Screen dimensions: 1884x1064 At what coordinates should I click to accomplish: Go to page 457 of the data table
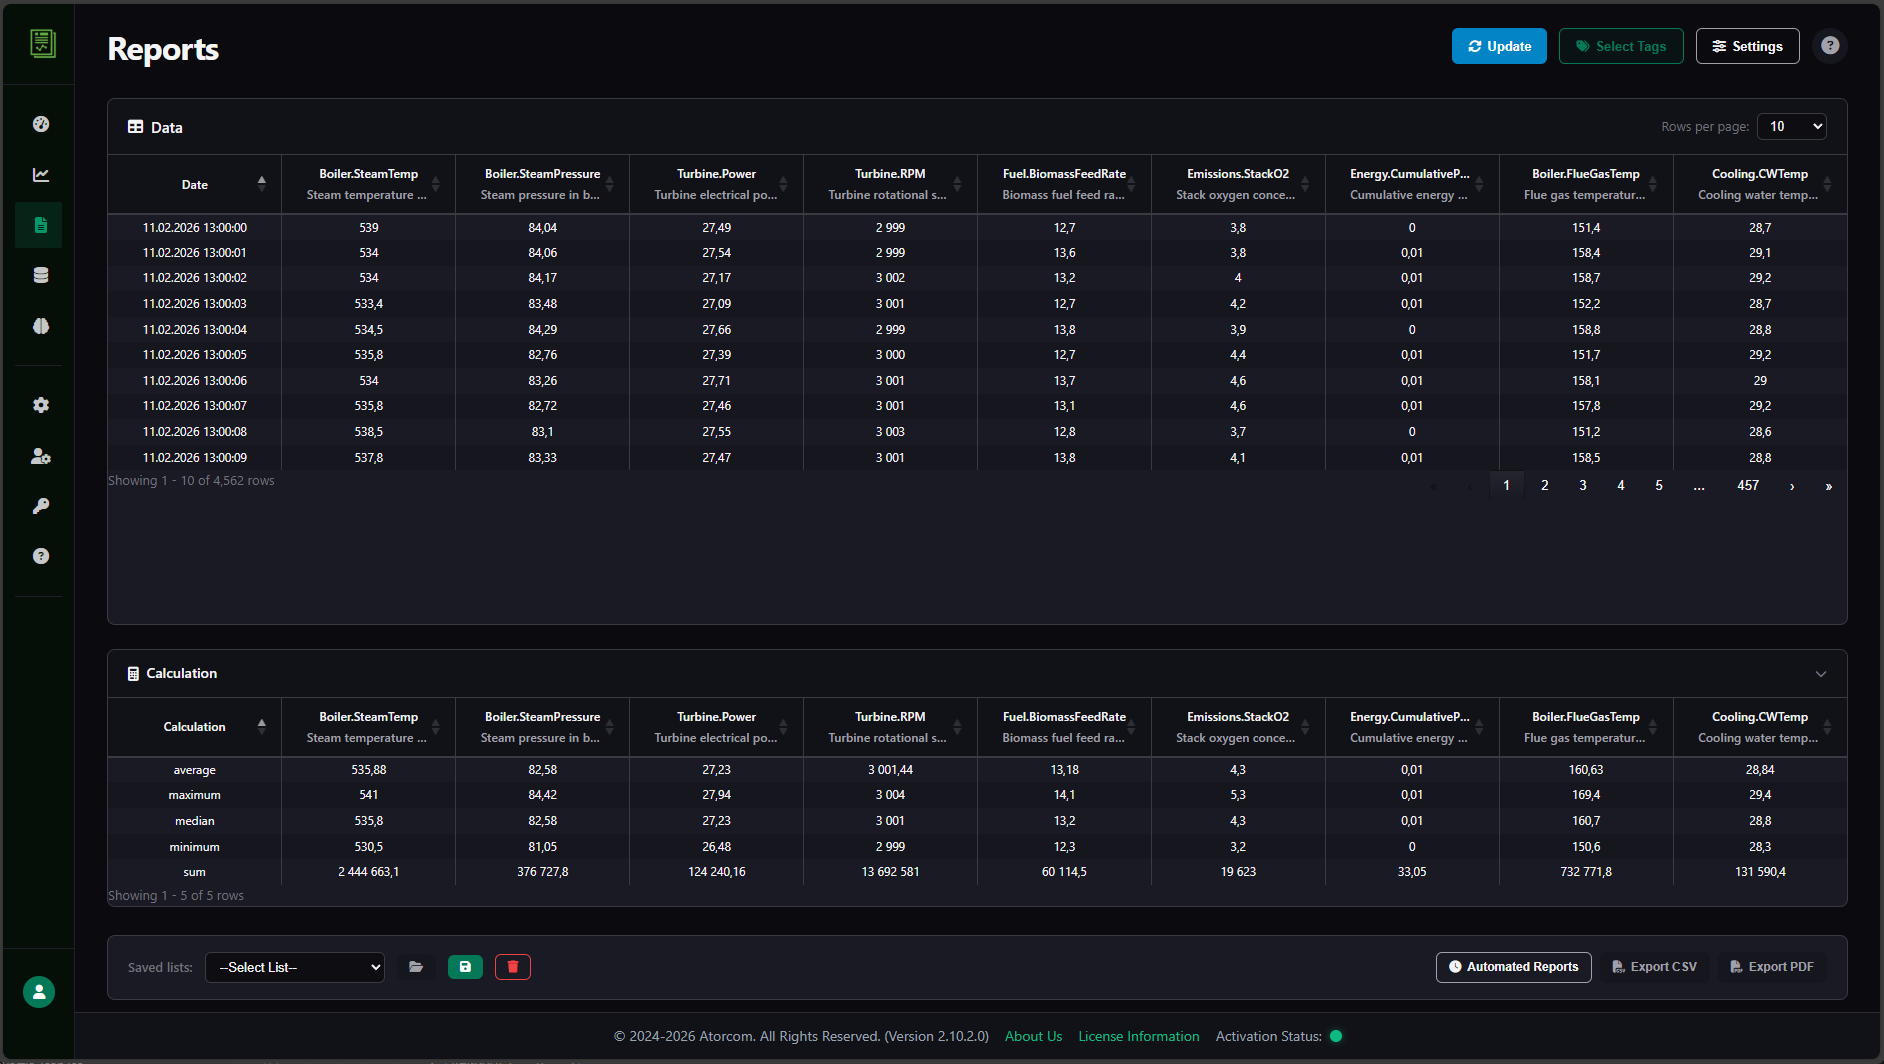(1748, 485)
